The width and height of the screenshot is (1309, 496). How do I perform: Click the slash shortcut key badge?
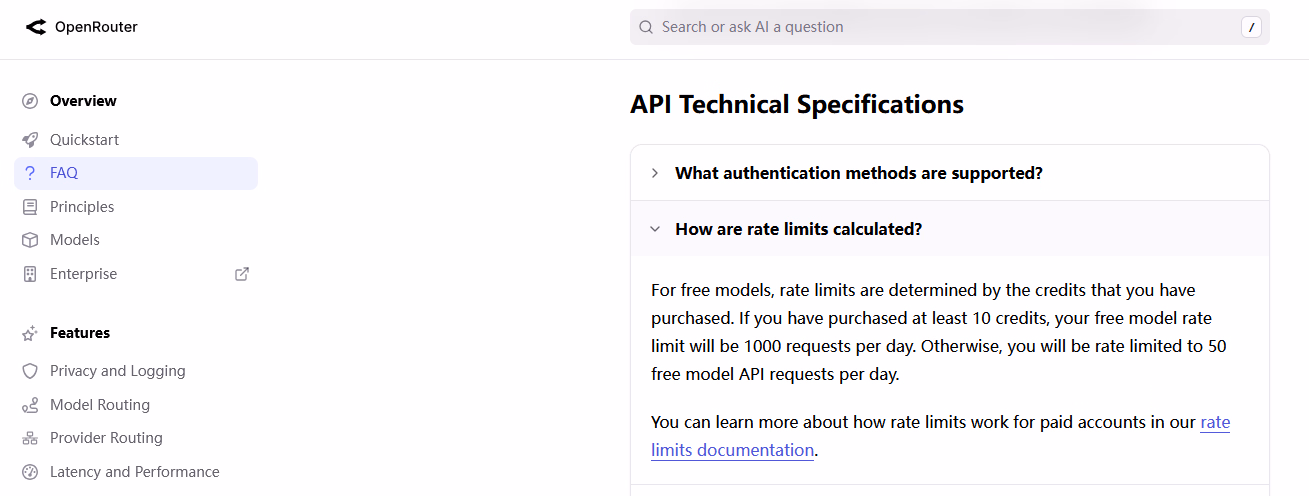click(1251, 27)
